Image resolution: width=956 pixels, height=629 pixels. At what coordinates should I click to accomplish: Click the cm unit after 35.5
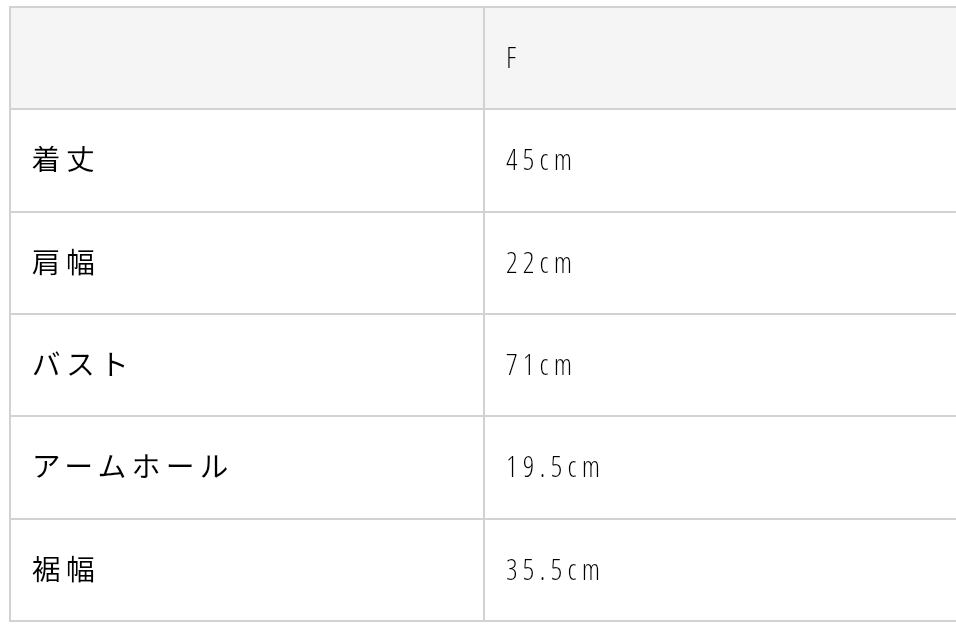[584, 571]
